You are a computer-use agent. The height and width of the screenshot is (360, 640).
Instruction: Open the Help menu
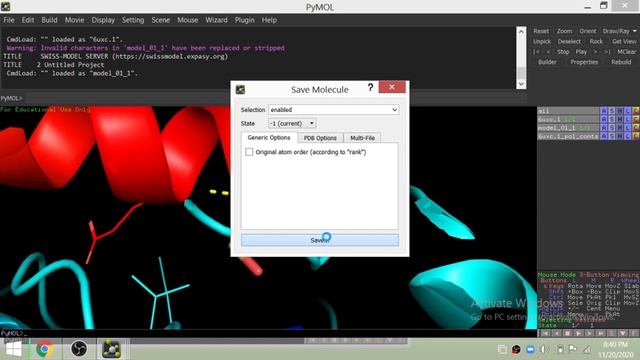click(x=269, y=20)
